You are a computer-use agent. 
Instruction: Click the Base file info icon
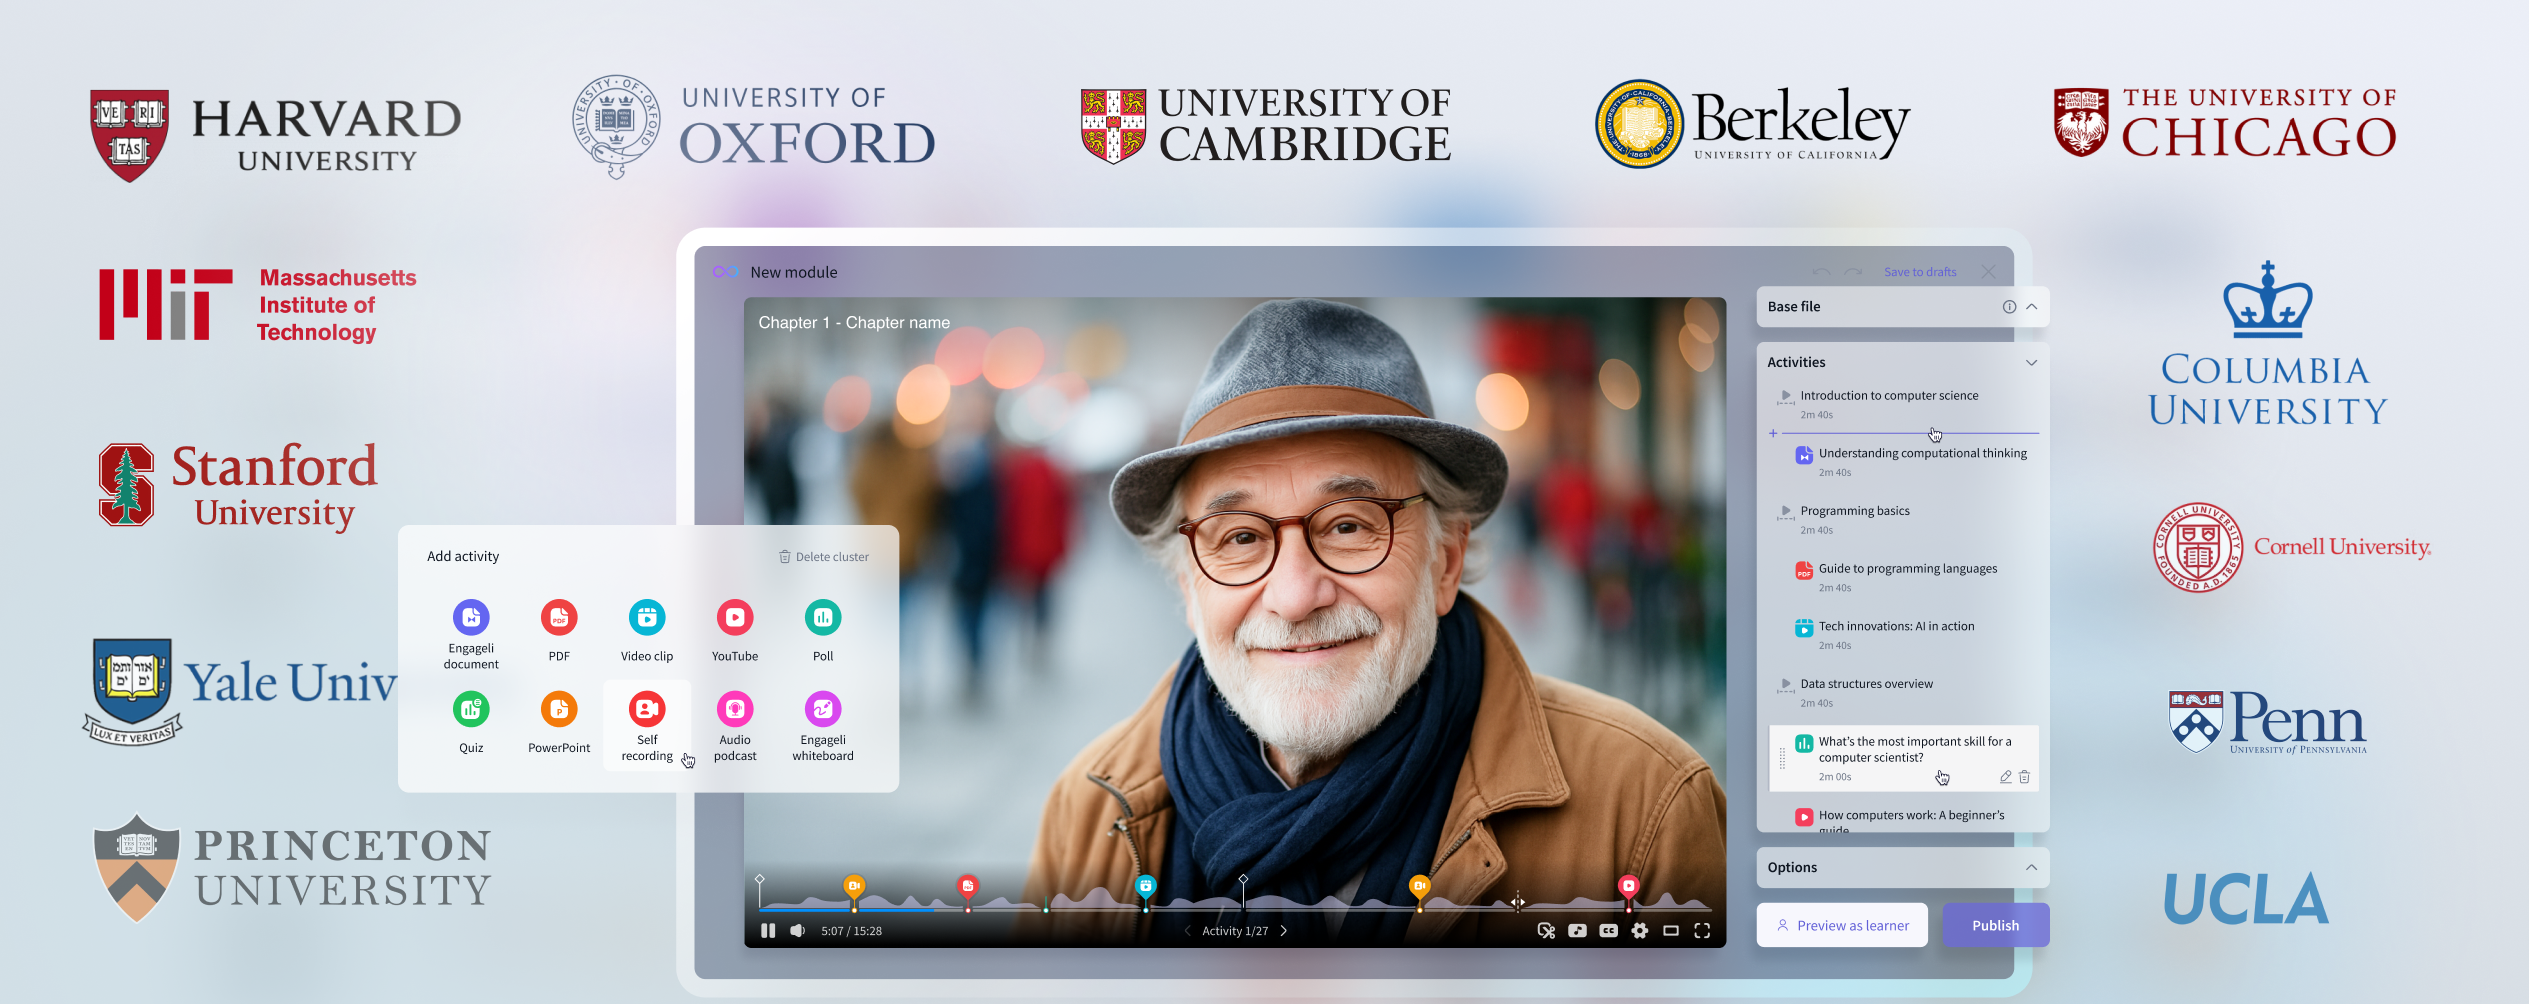click(x=2009, y=307)
